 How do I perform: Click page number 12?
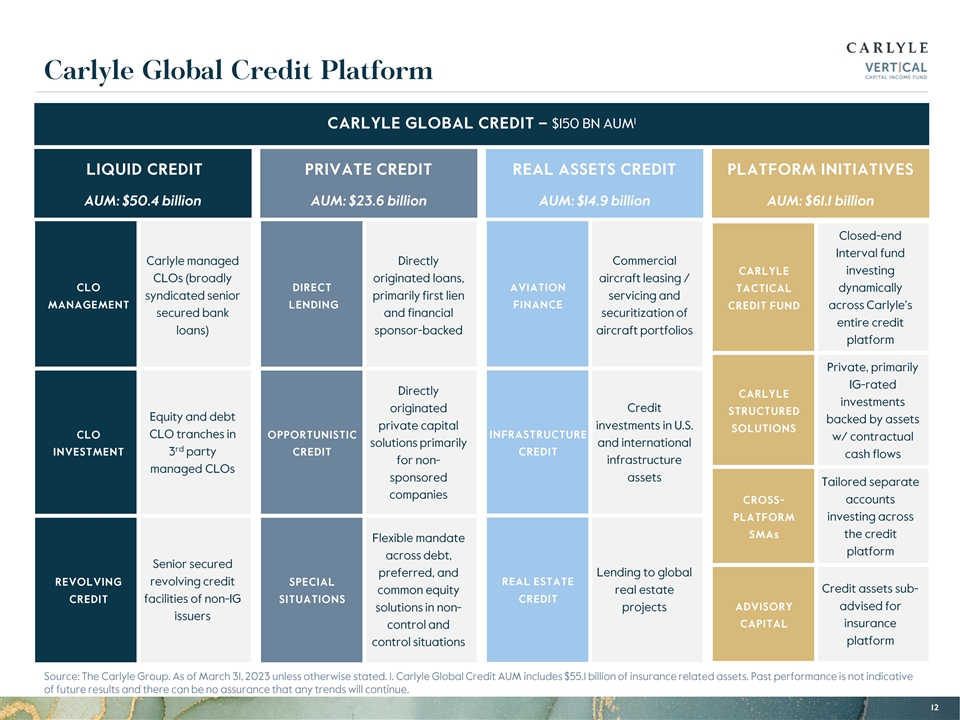(934, 707)
